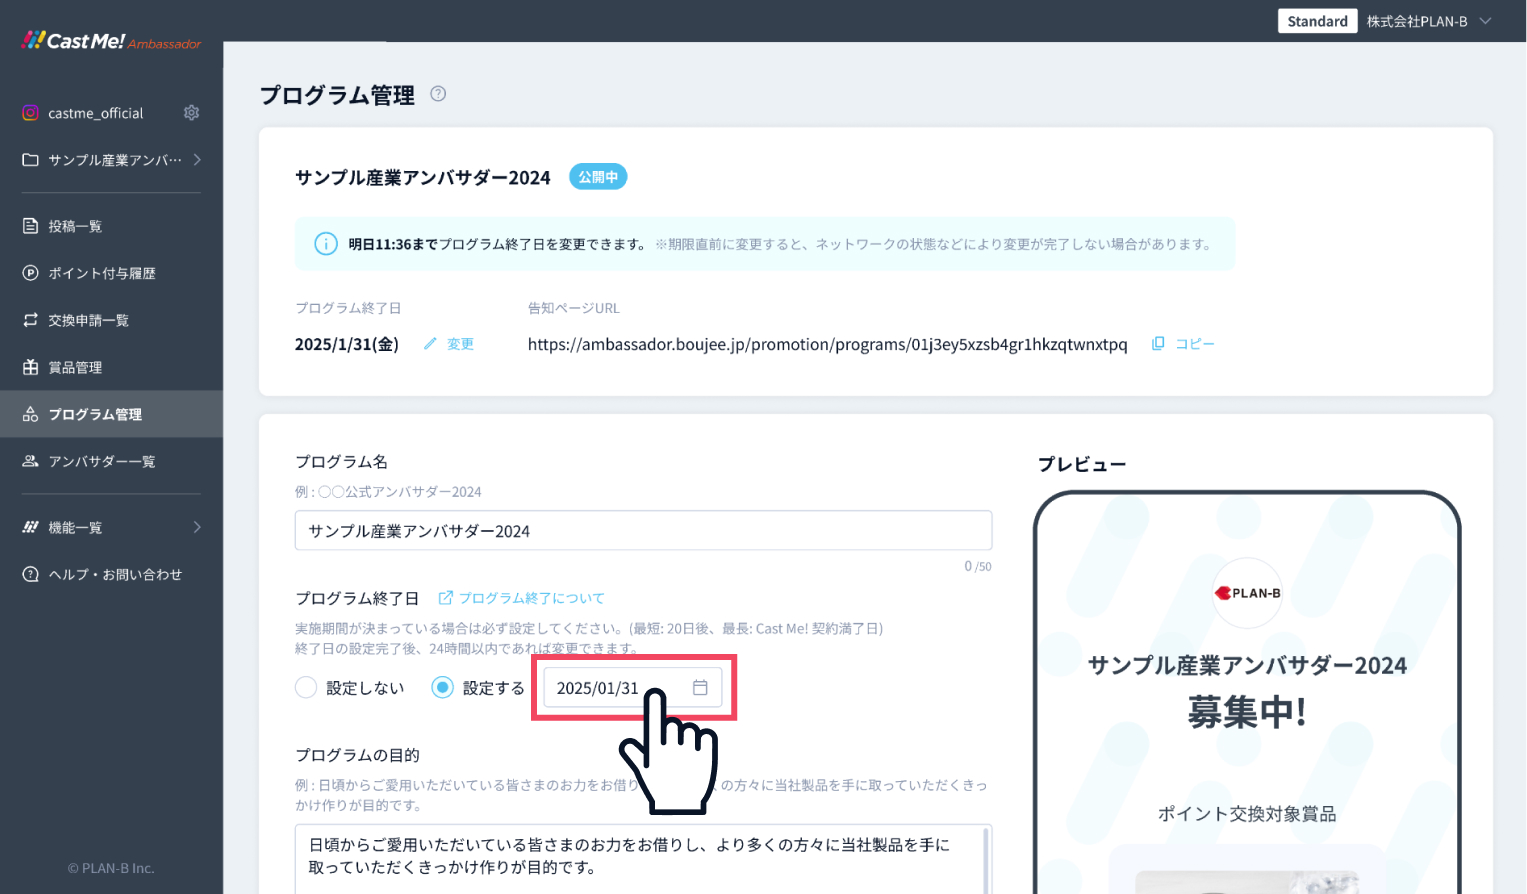
Task: Click the 変更 link for program end date
Action: pyautogui.click(x=460, y=344)
